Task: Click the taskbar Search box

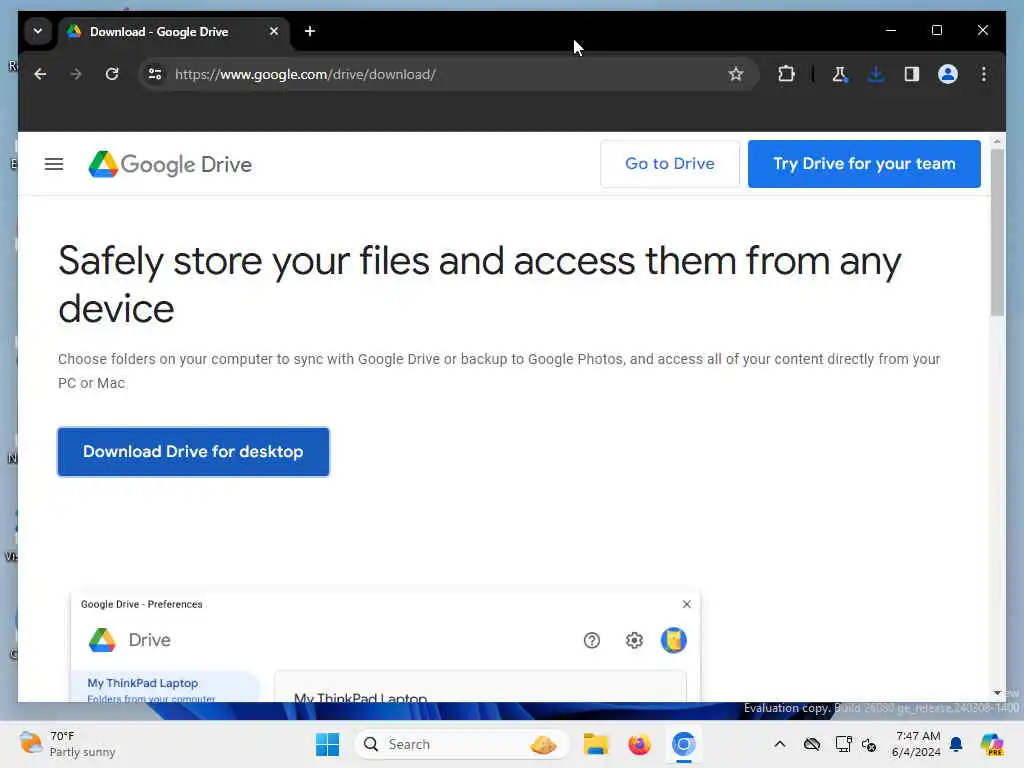Action: point(462,744)
